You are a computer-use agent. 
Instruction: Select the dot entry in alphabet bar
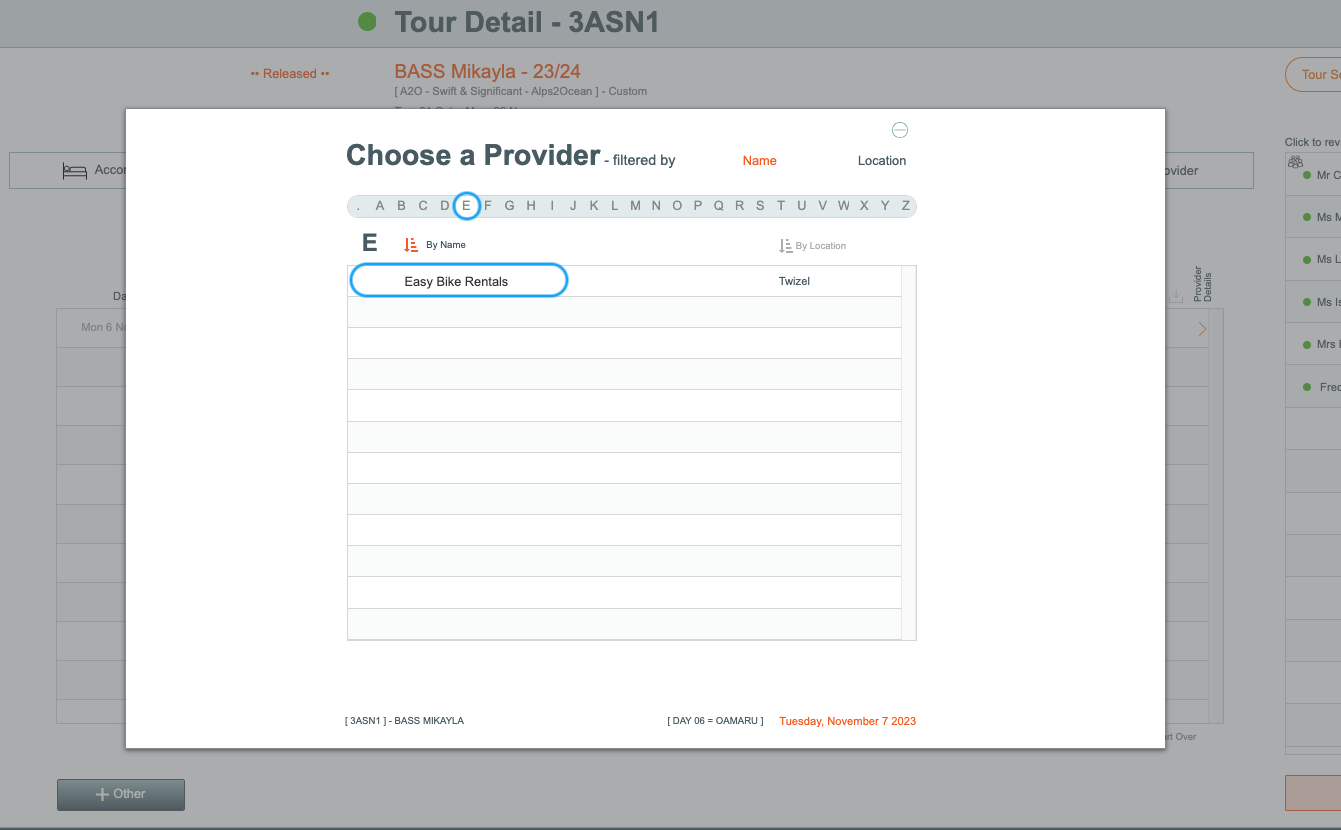pyautogui.click(x=359, y=207)
